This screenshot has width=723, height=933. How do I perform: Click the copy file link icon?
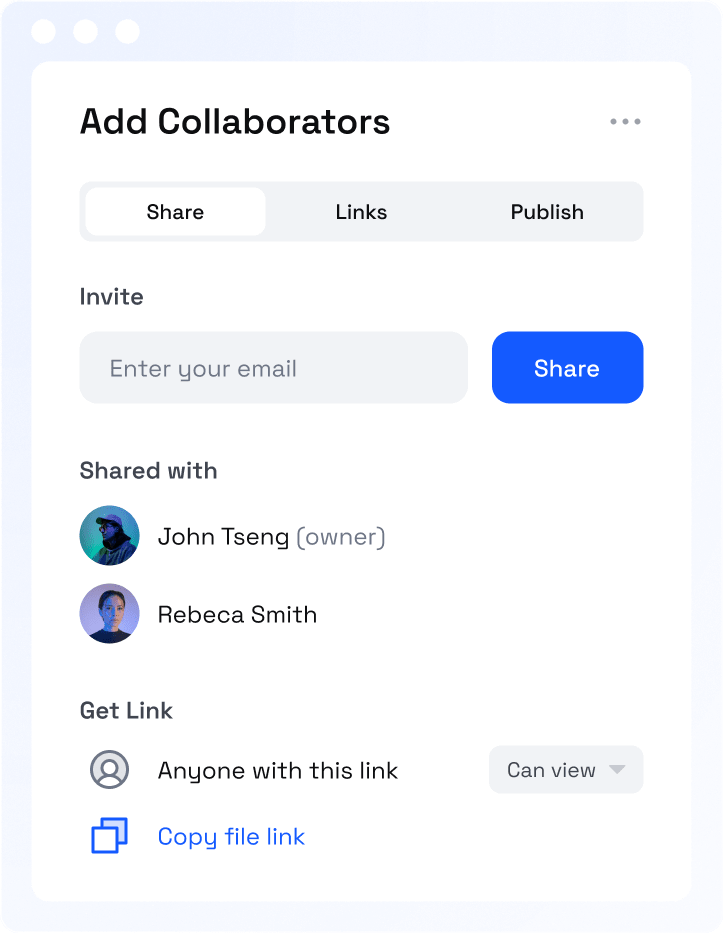tap(109, 836)
